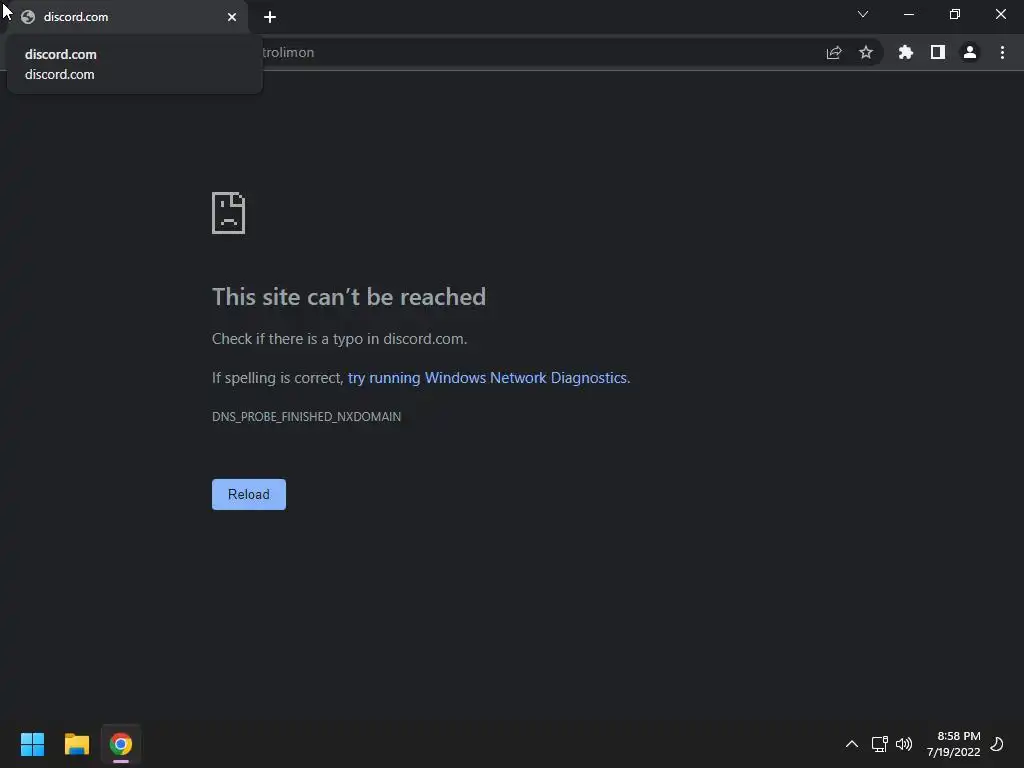Open the Extensions puzzle icon
Viewport: 1024px width, 768px height.
pyautogui.click(x=905, y=52)
